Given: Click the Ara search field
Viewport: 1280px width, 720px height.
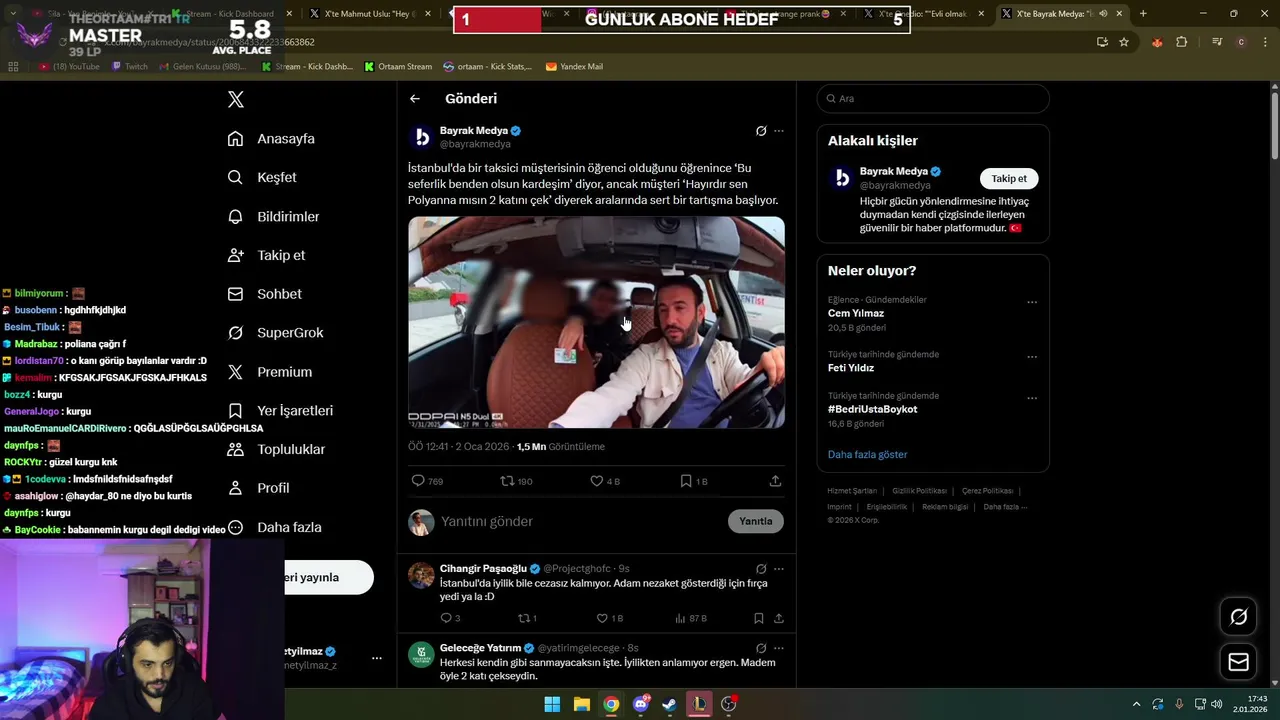Looking at the screenshot, I should (x=933, y=99).
